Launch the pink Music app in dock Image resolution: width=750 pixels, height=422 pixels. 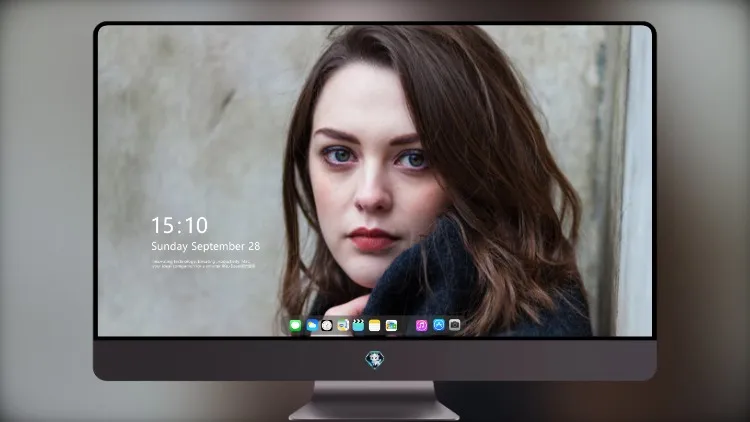point(421,326)
